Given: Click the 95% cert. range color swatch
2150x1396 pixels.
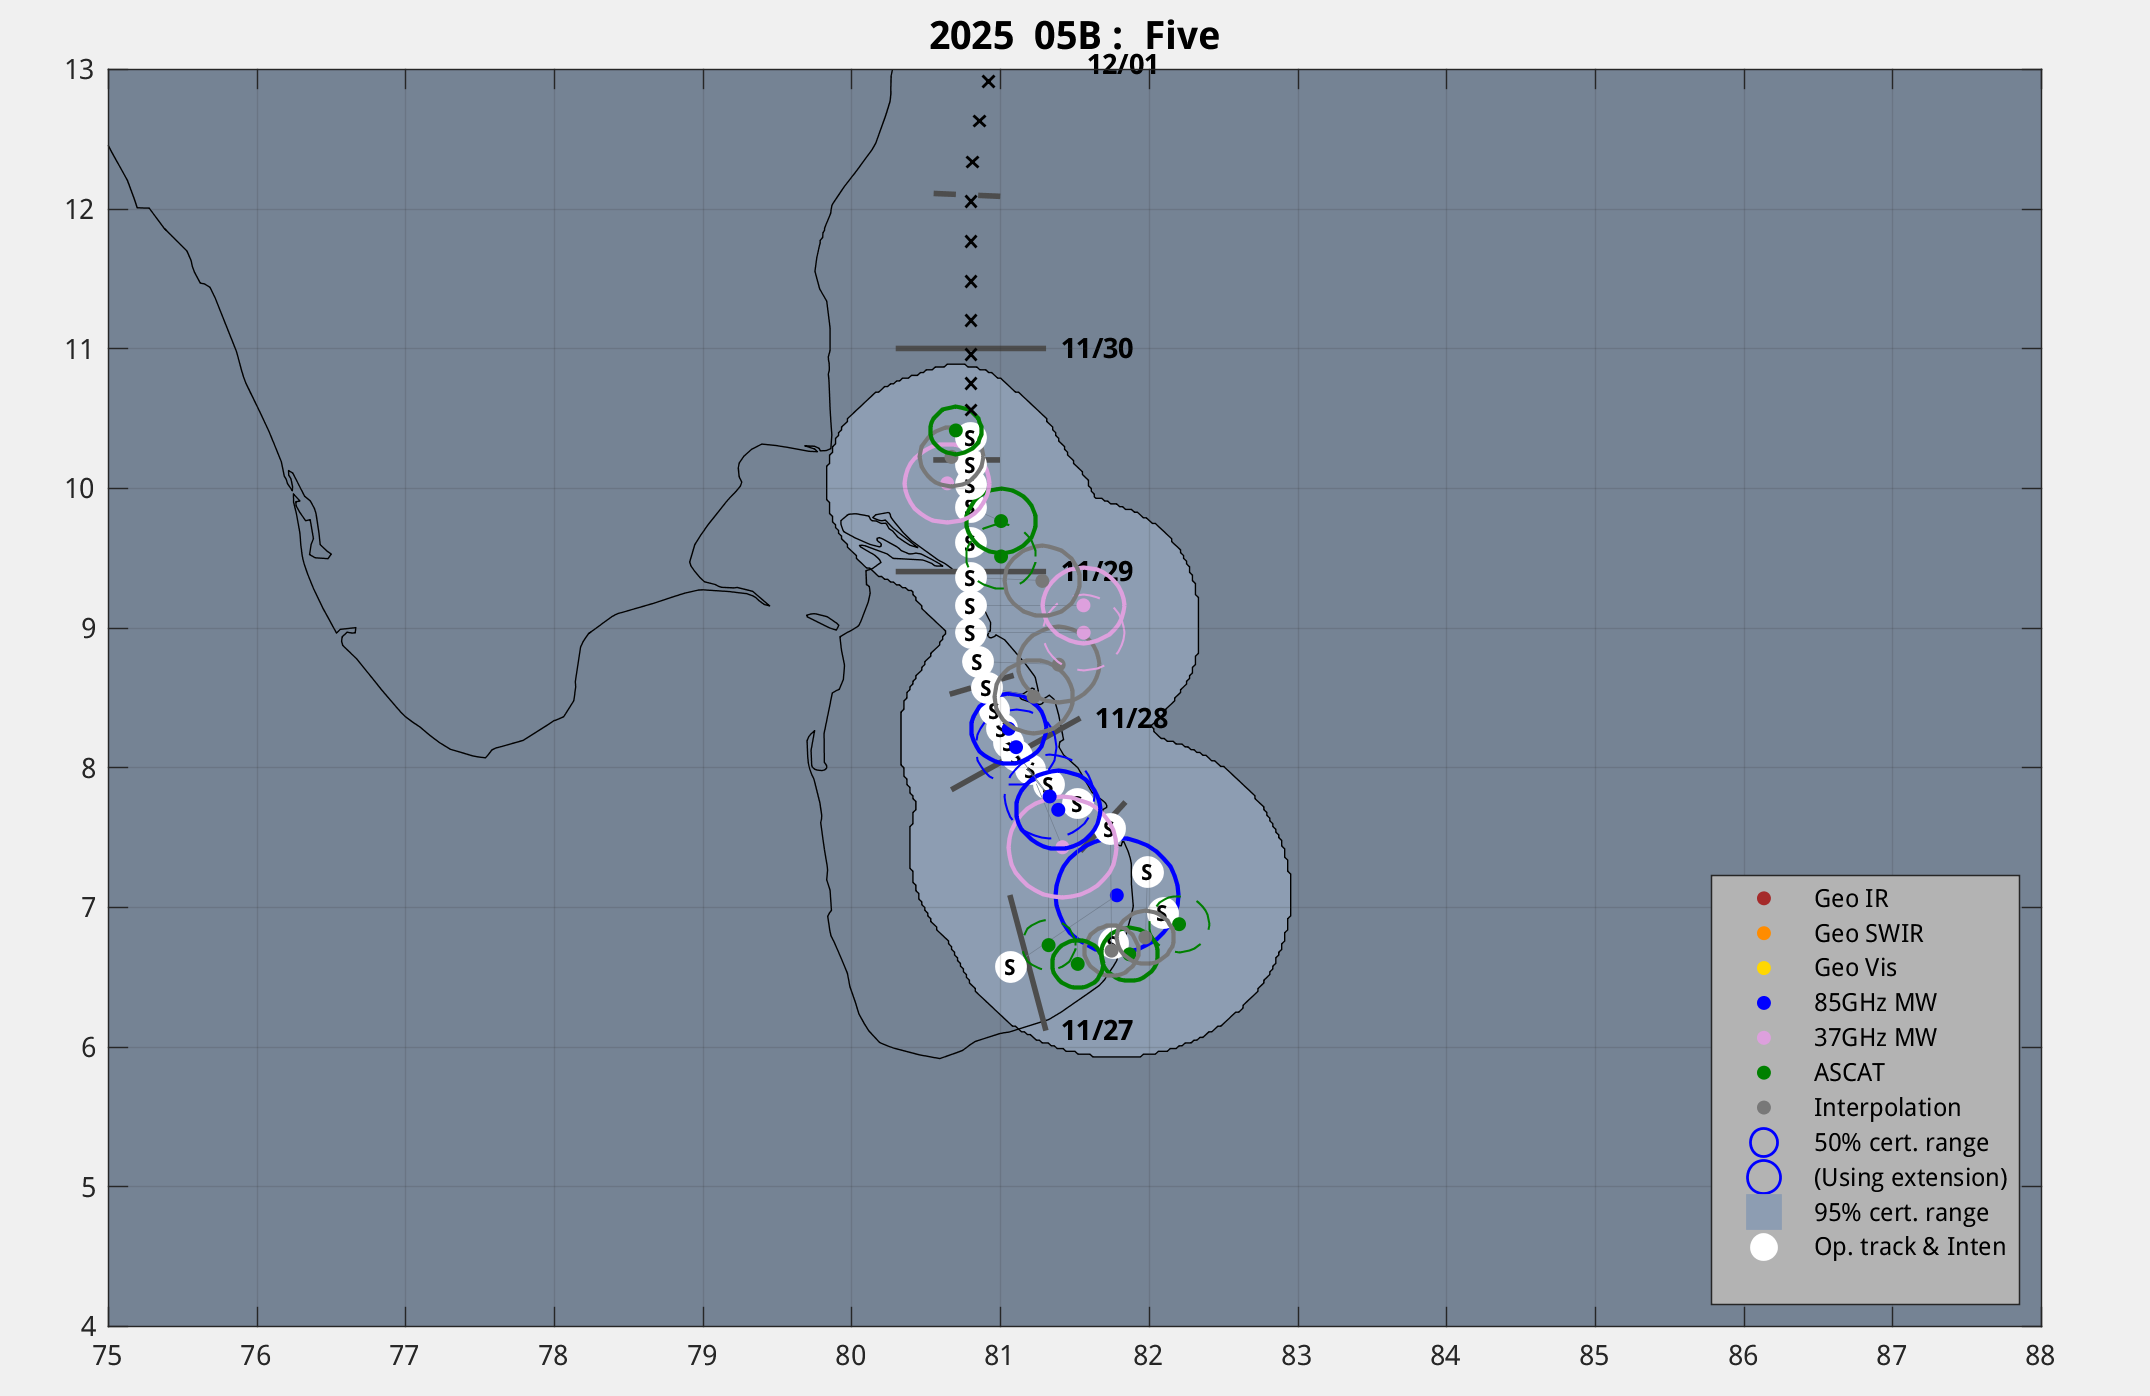Looking at the screenshot, I should click(1764, 1212).
